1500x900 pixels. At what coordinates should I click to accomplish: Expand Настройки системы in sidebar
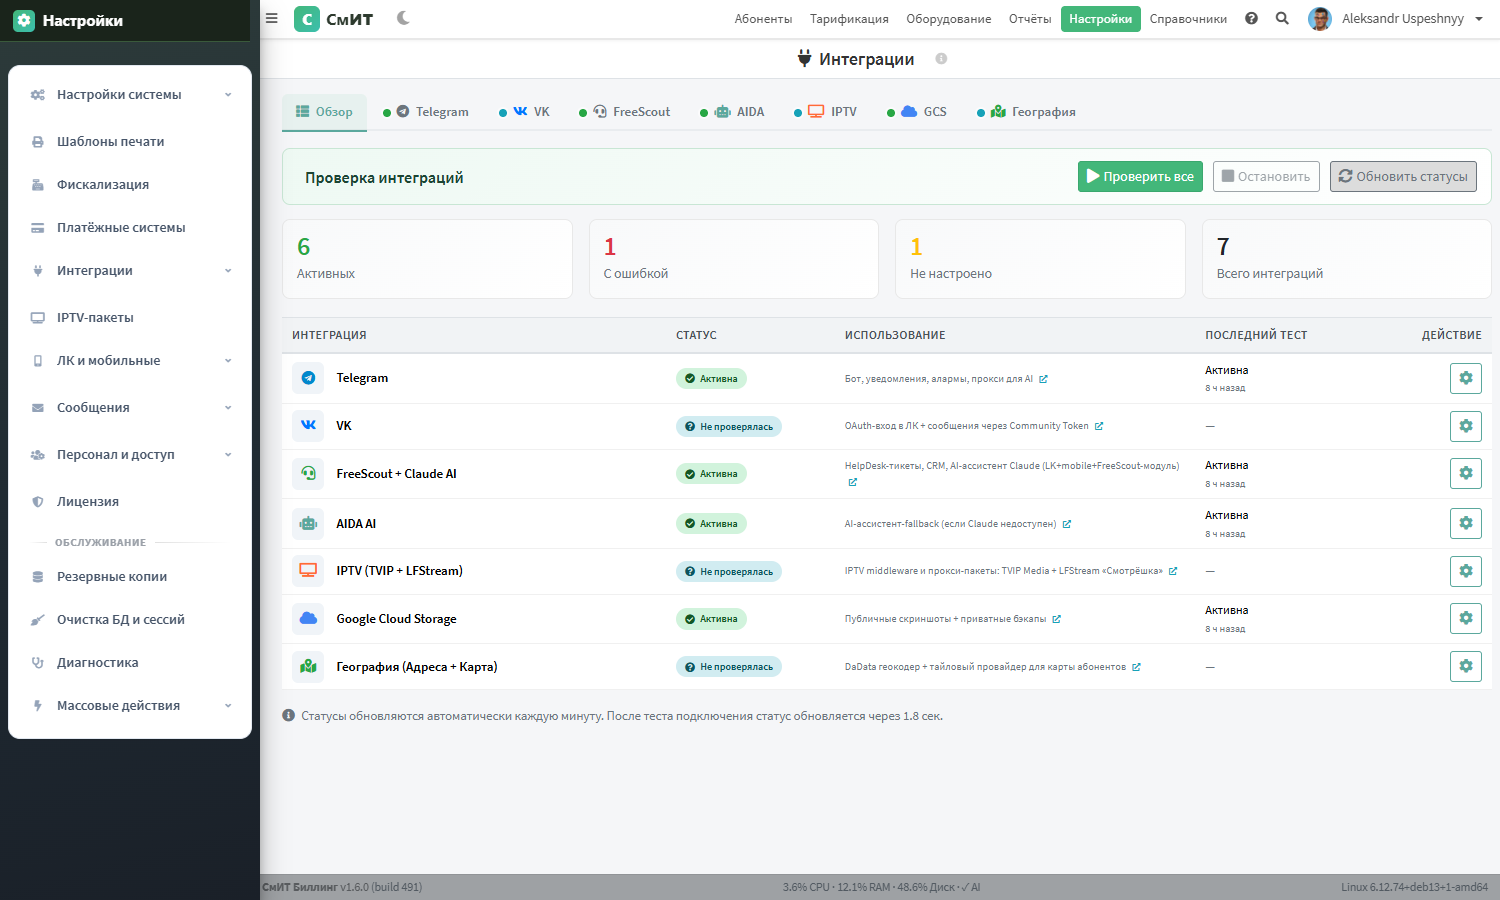tap(130, 95)
